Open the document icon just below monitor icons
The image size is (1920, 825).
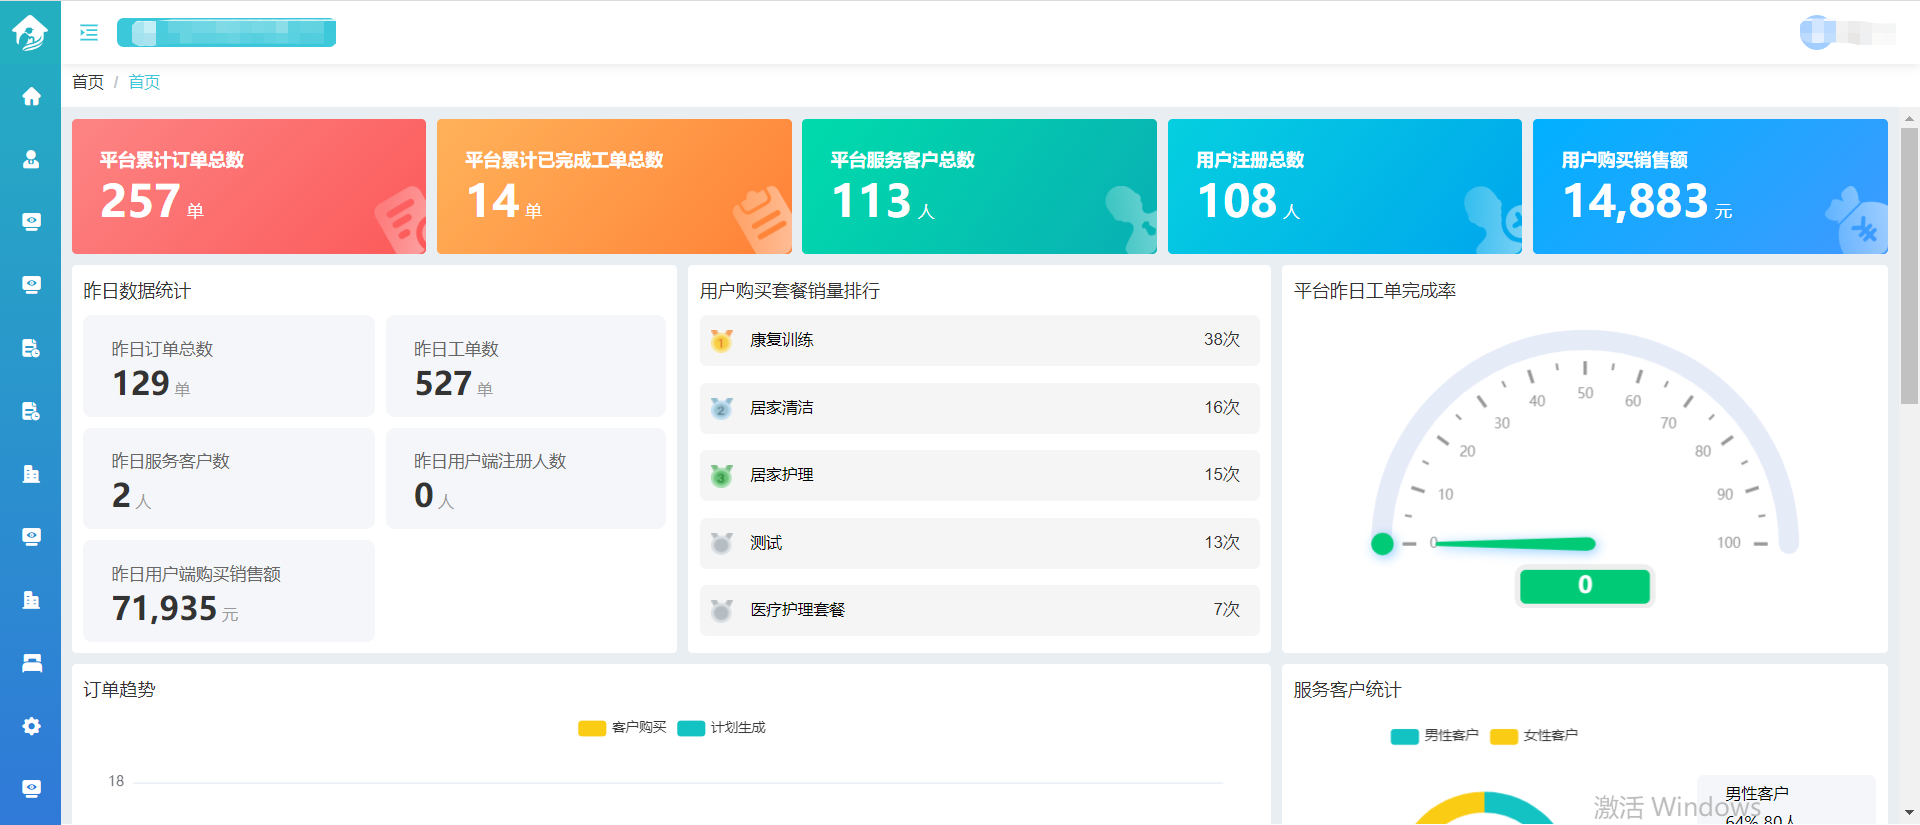(32, 348)
